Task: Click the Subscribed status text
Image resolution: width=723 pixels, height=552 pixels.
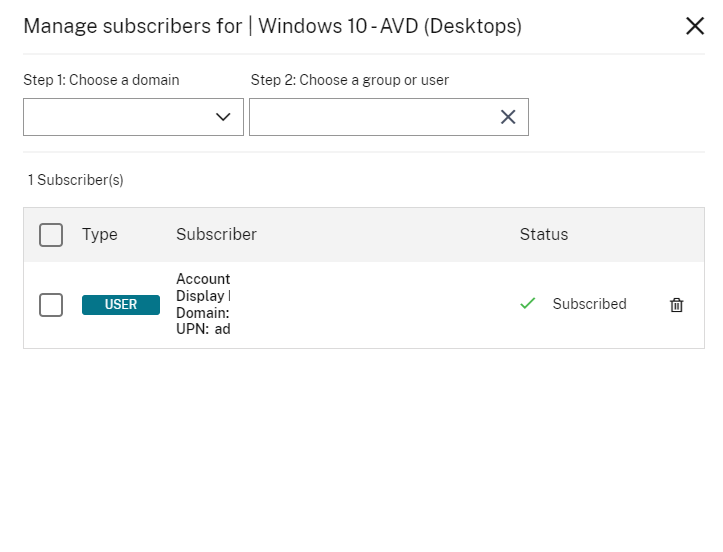Action: point(589,304)
